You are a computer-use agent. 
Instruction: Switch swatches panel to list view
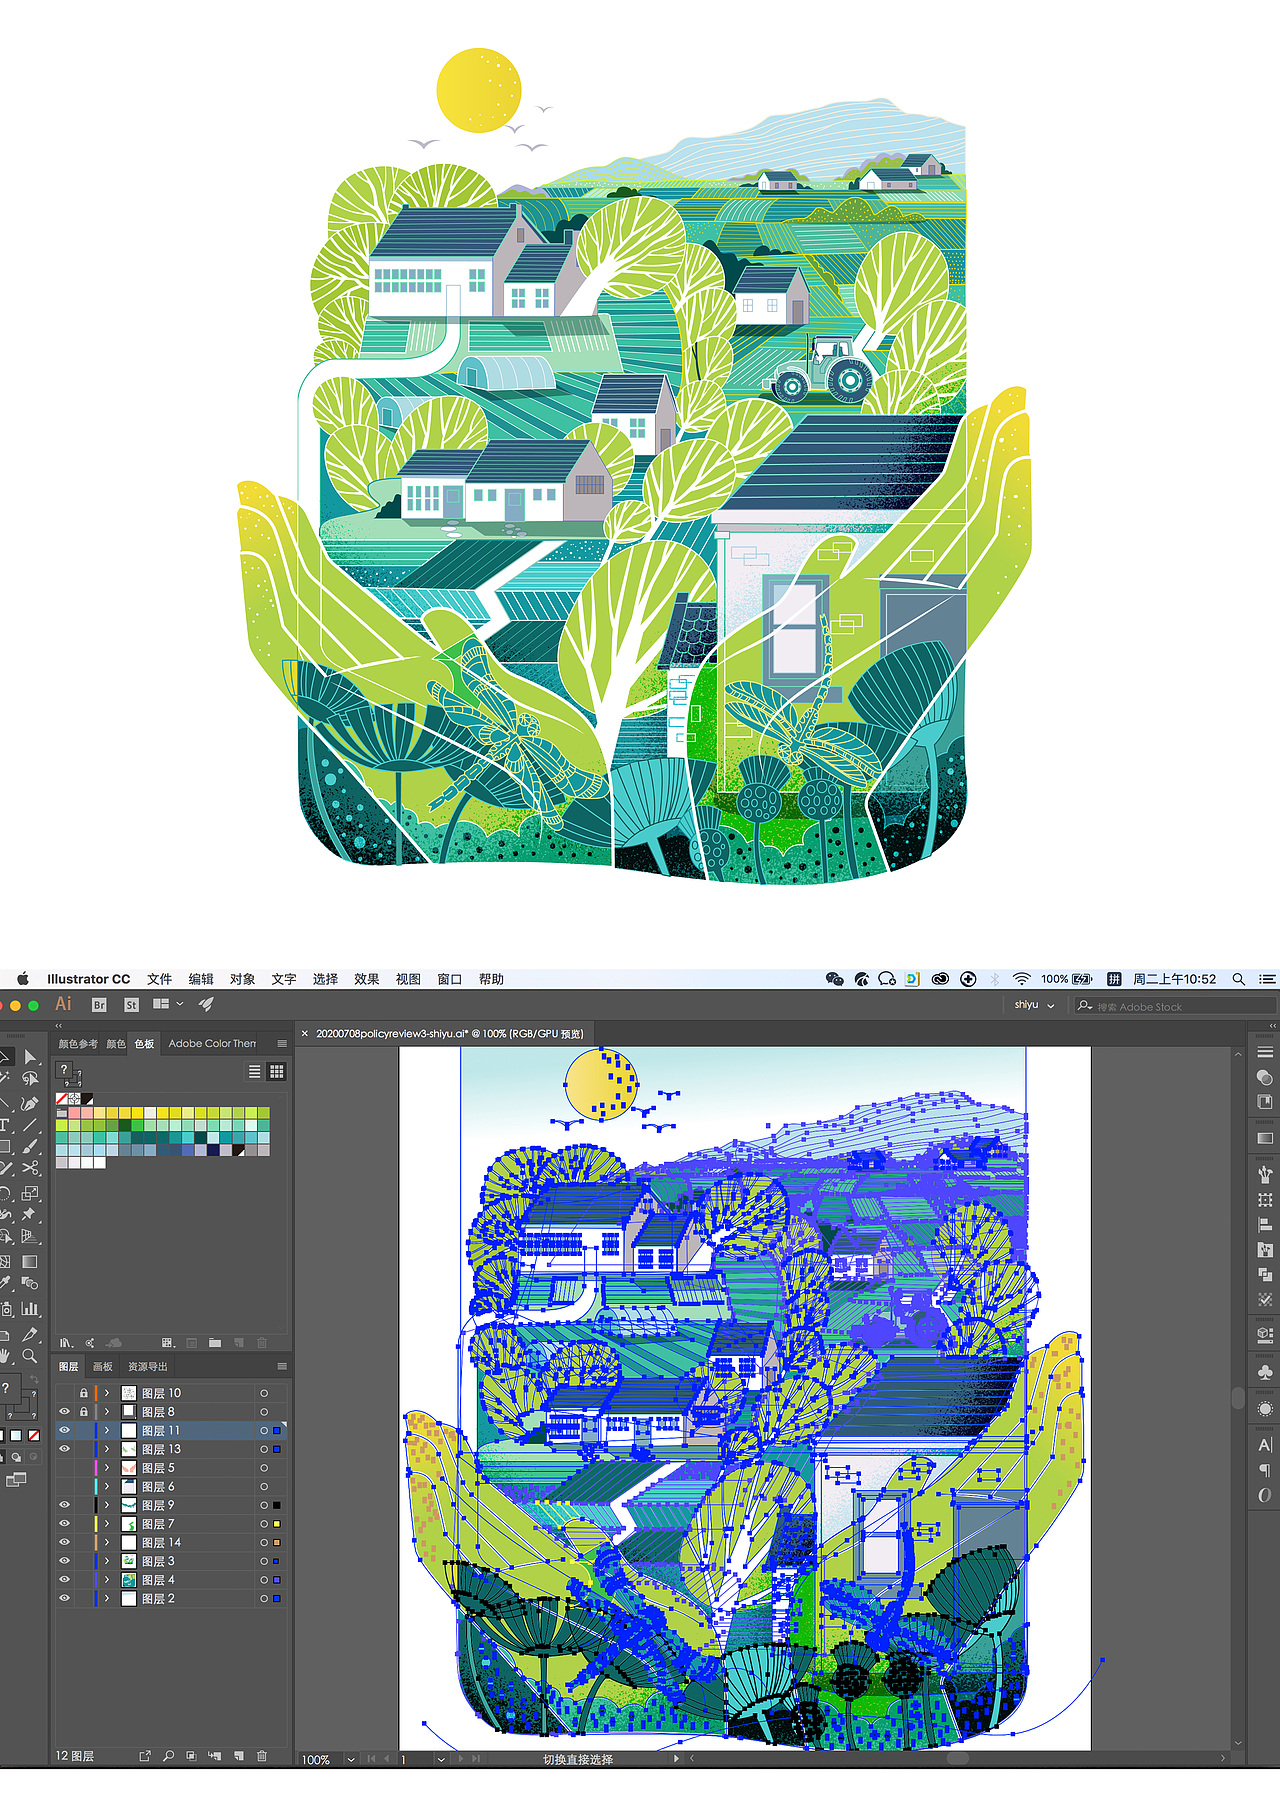pyautogui.click(x=255, y=1071)
